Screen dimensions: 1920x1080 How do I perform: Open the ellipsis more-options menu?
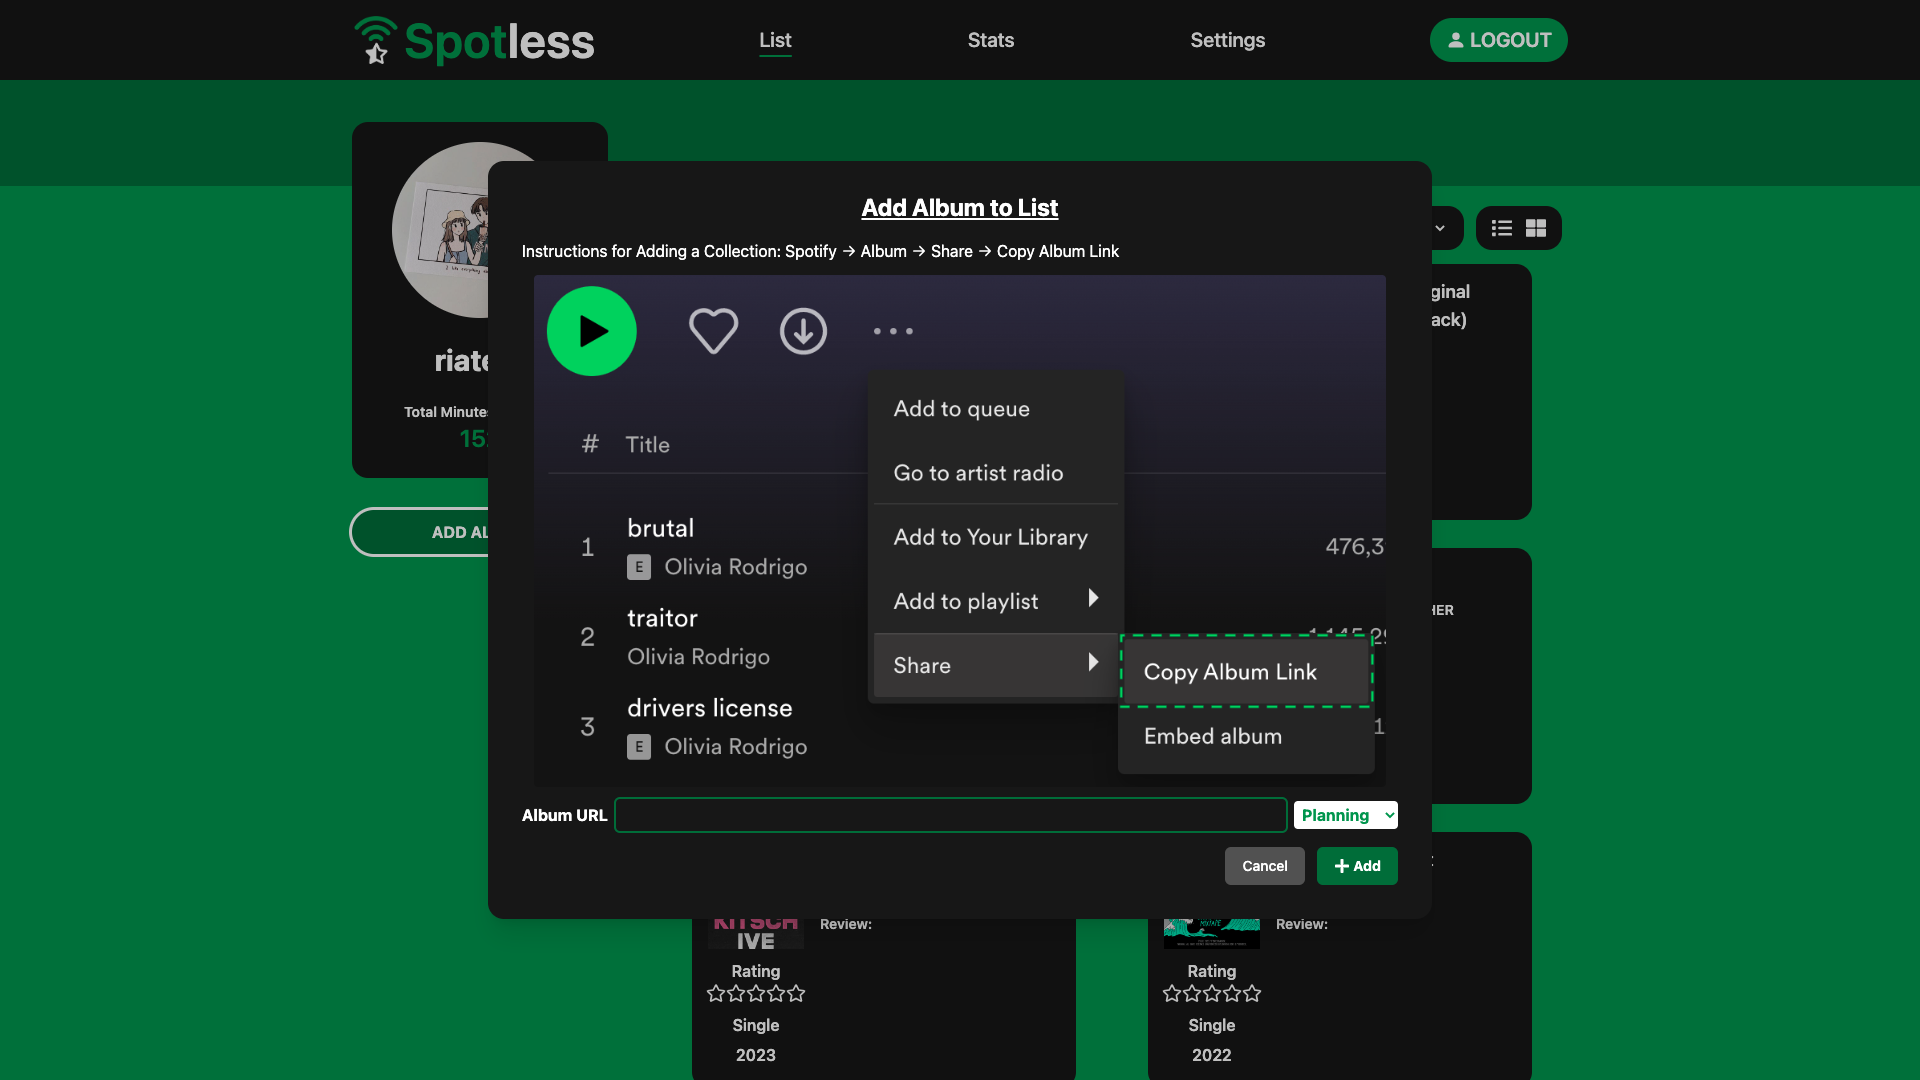(893, 331)
